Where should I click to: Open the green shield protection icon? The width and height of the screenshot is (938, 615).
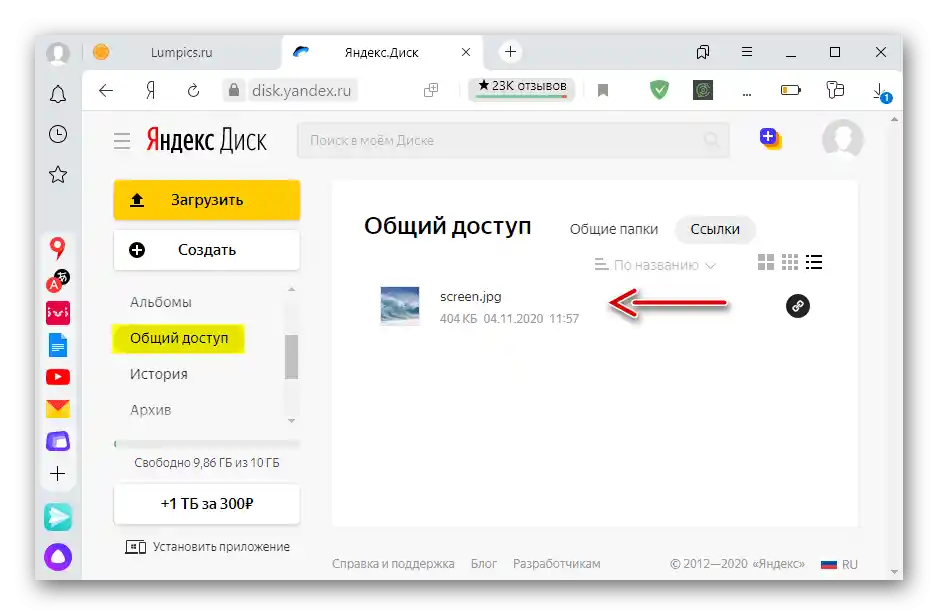pos(659,90)
